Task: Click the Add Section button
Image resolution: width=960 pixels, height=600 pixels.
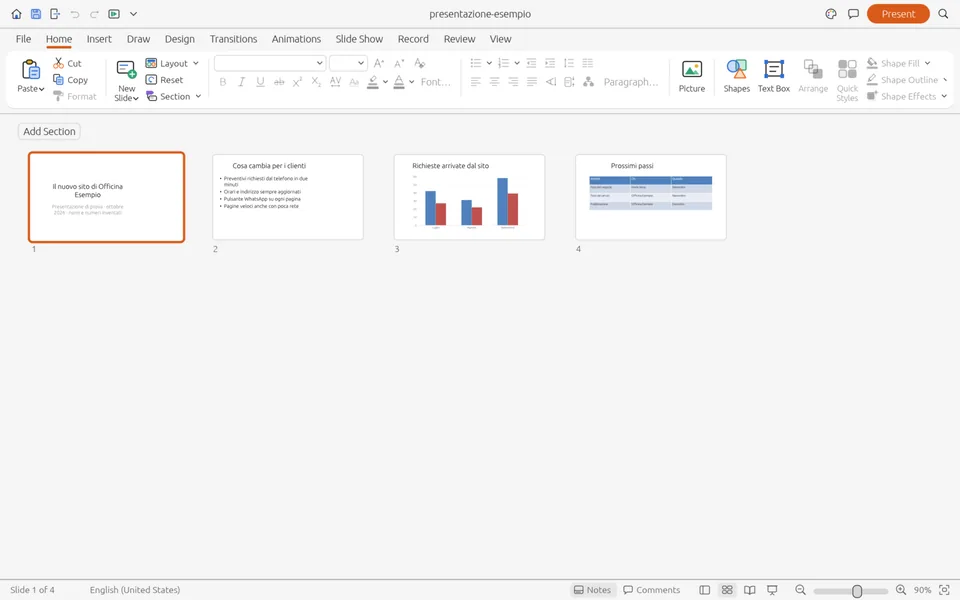Action: pos(49,131)
